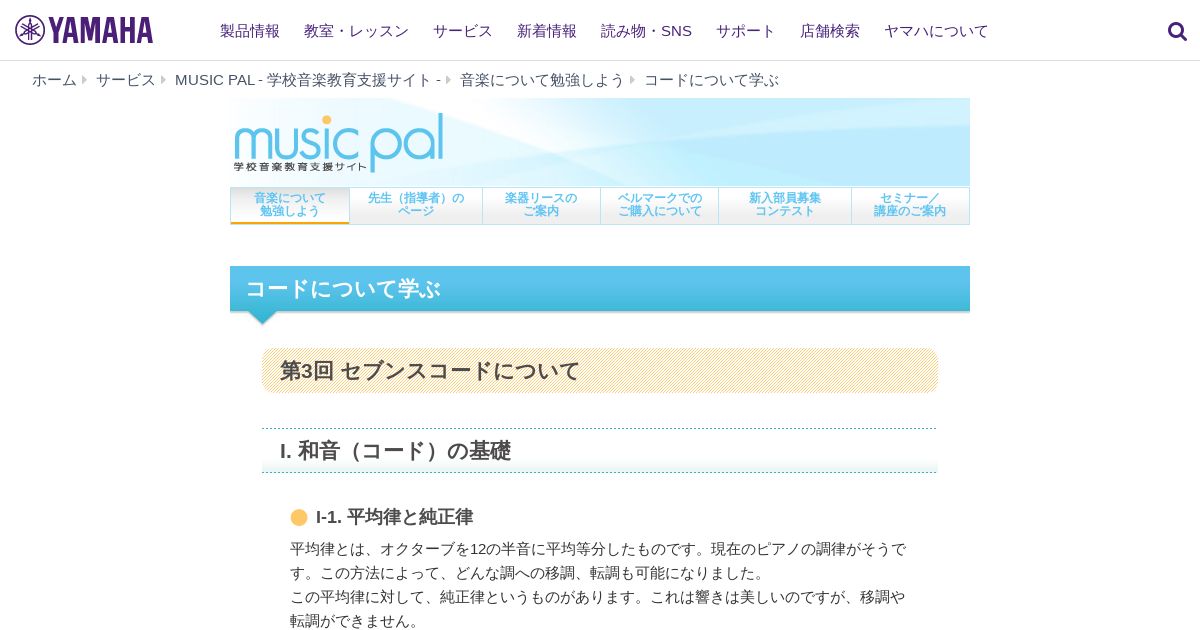Open MUSIC PAL breadcrumb link
The width and height of the screenshot is (1200, 630).
(x=308, y=80)
